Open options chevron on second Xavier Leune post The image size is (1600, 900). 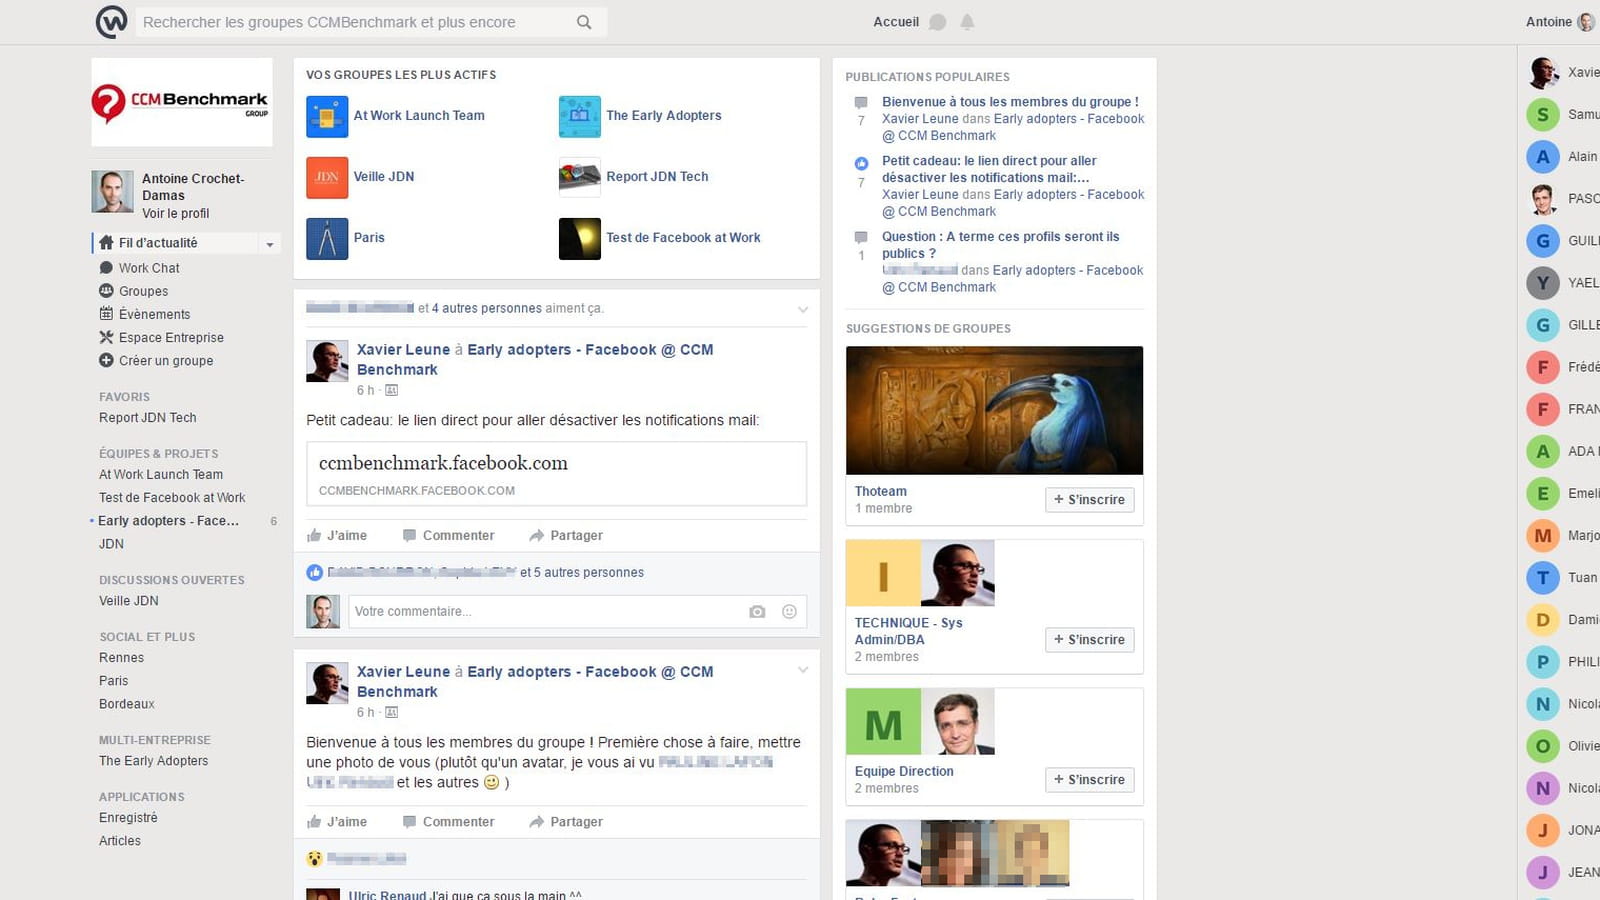tap(802, 670)
